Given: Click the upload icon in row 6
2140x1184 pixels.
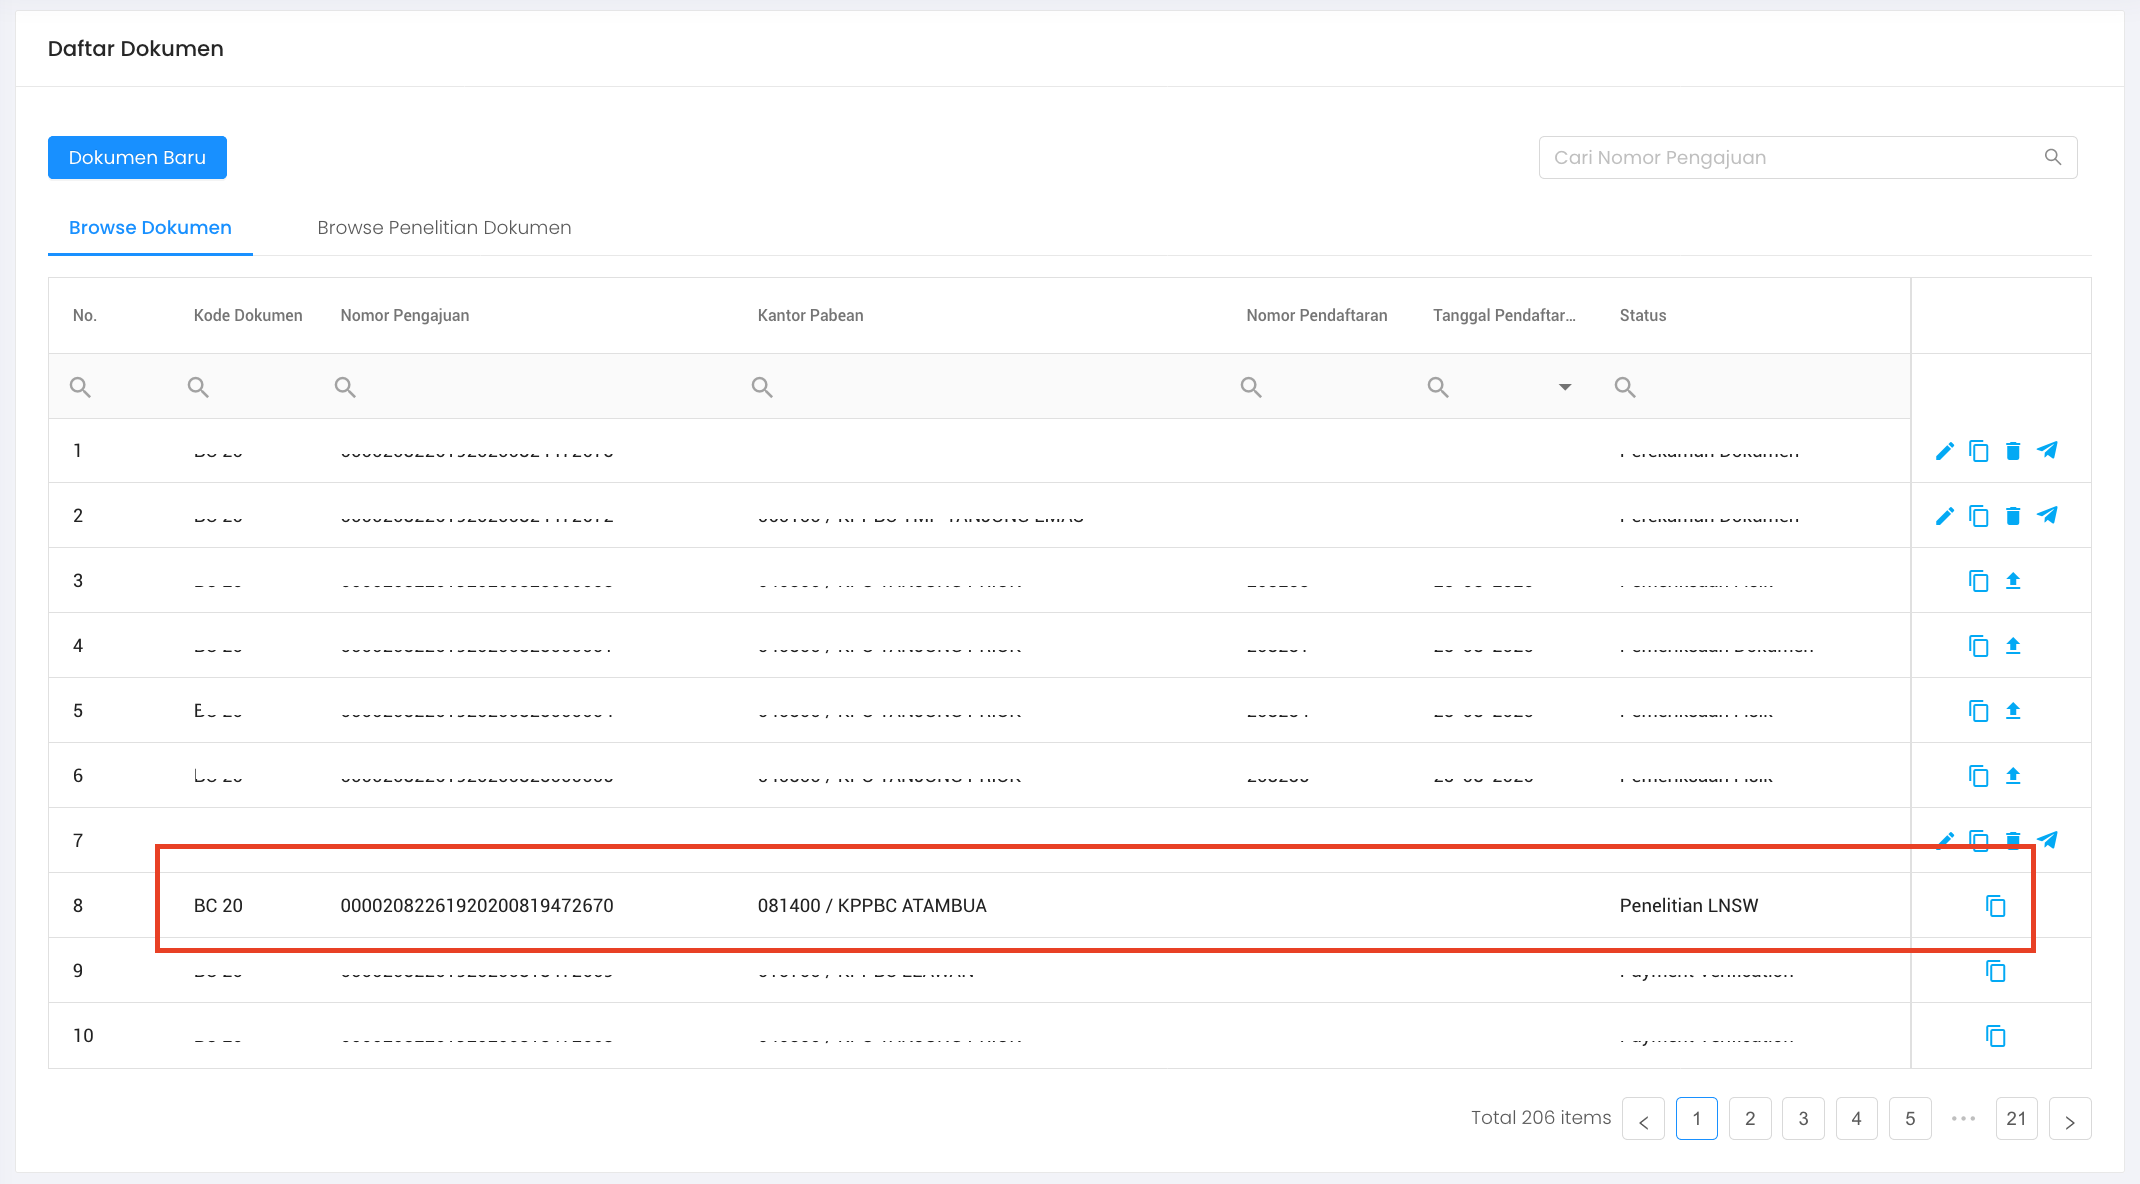Looking at the screenshot, I should tap(2013, 776).
